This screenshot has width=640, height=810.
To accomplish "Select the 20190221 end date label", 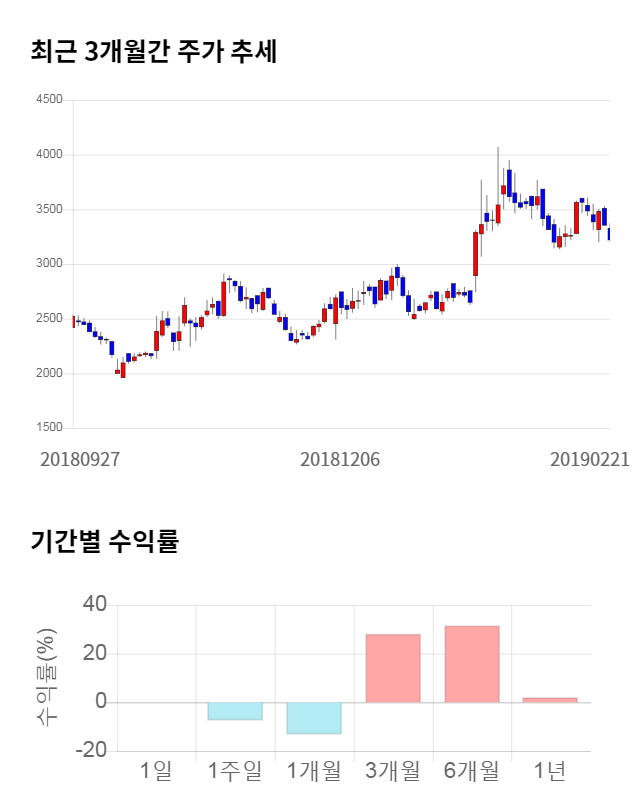I will tap(590, 459).
